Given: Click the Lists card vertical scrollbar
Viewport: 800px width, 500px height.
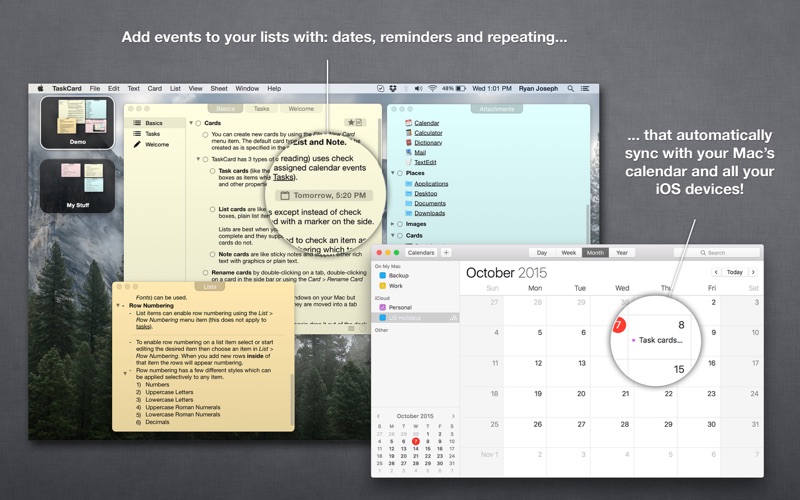Looking at the screenshot, I should [x=292, y=399].
